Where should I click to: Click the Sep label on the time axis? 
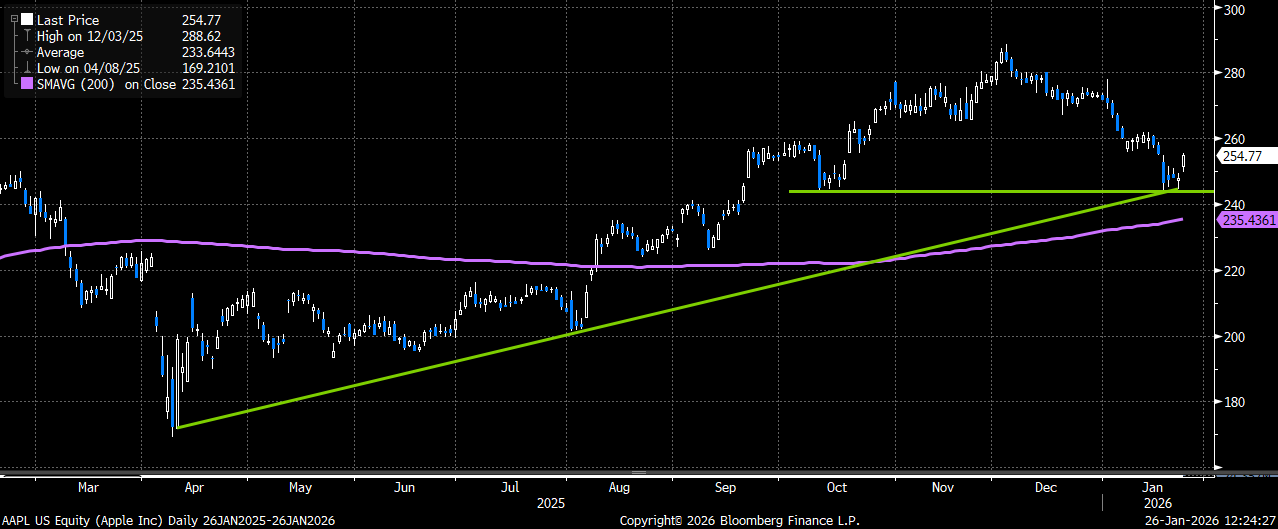[x=725, y=489]
